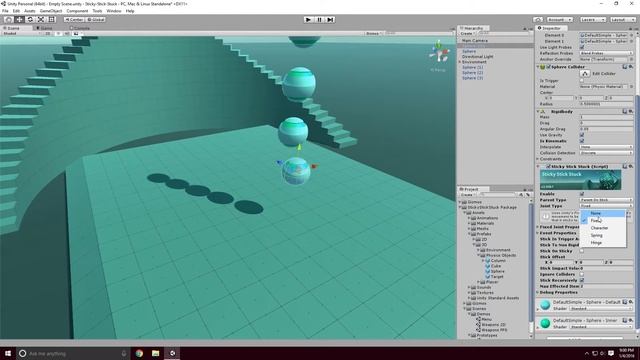Open Account dropdown in toolbar
This screenshot has height=360, width=640.
pyautogui.click(x=560, y=20)
